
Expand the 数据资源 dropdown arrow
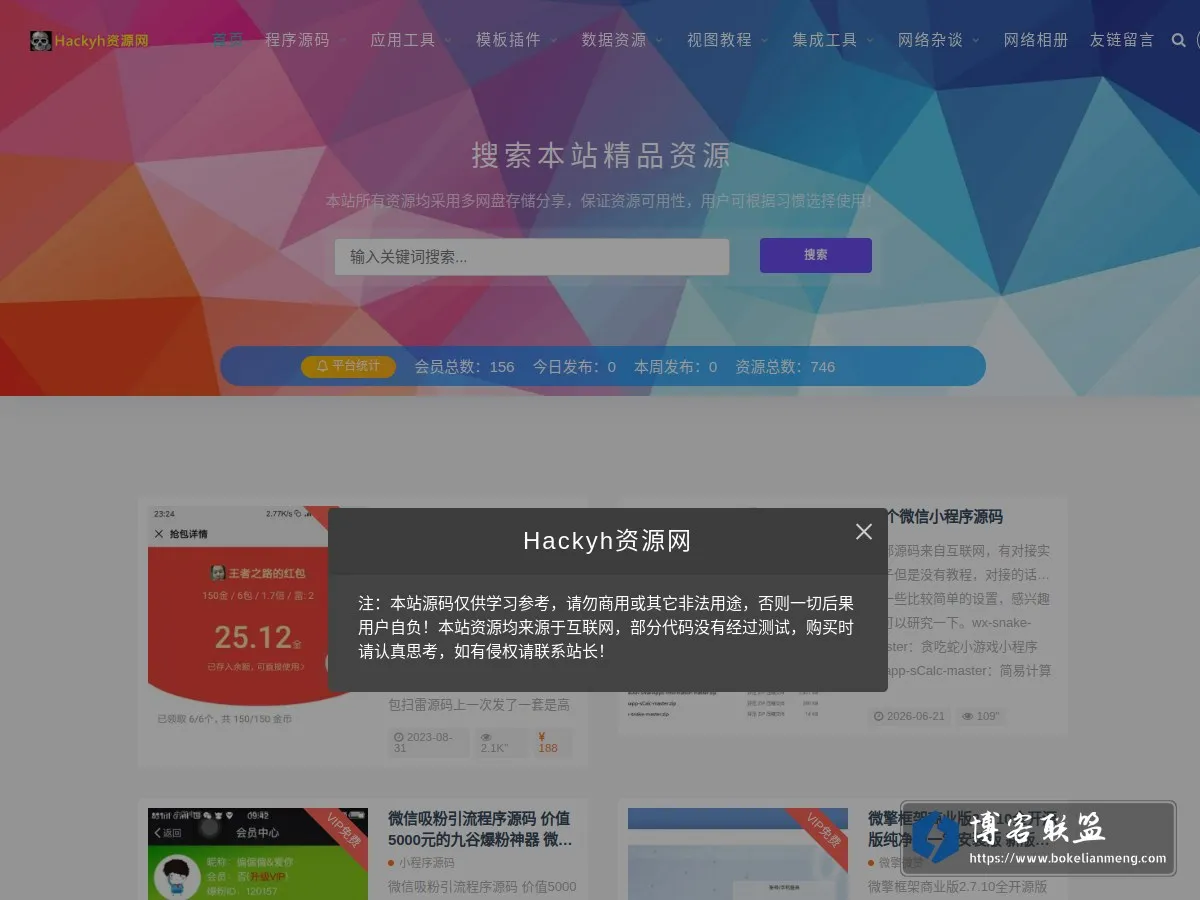[659, 41]
